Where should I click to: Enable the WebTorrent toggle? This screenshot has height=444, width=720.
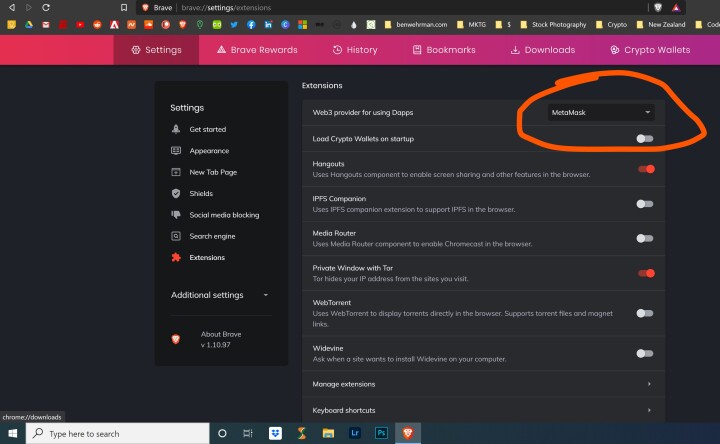tap(645, 313)
